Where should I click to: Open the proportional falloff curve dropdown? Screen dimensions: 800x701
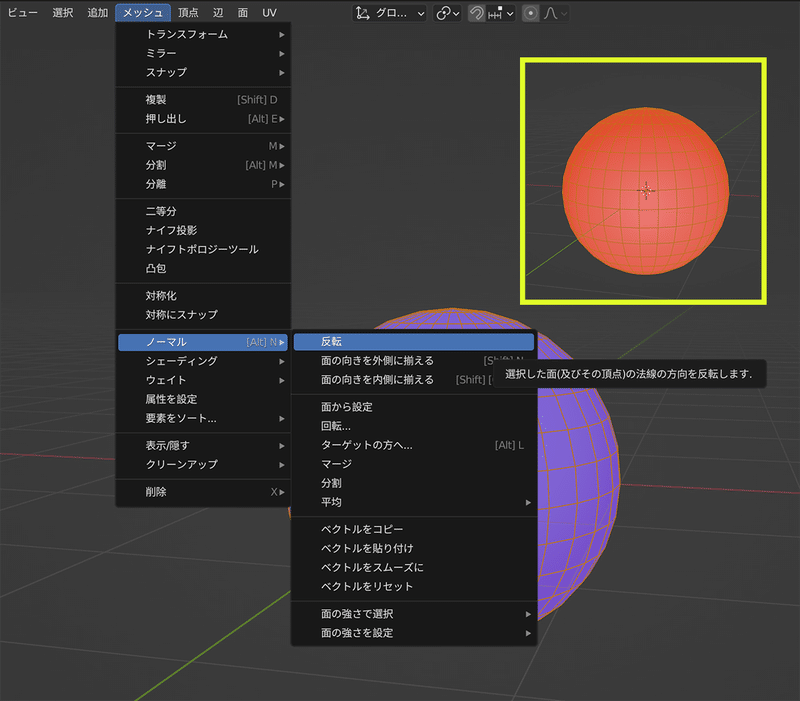(555, 13)
